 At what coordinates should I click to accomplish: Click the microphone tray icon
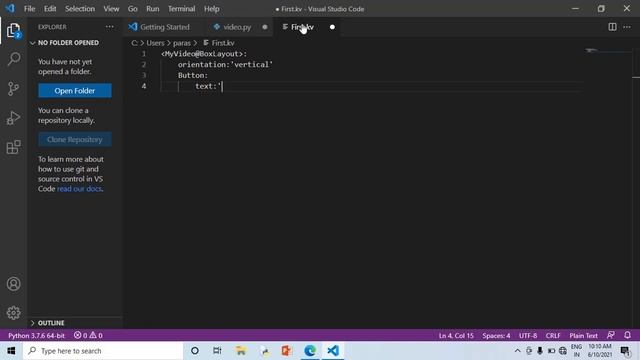pos(540,351)
